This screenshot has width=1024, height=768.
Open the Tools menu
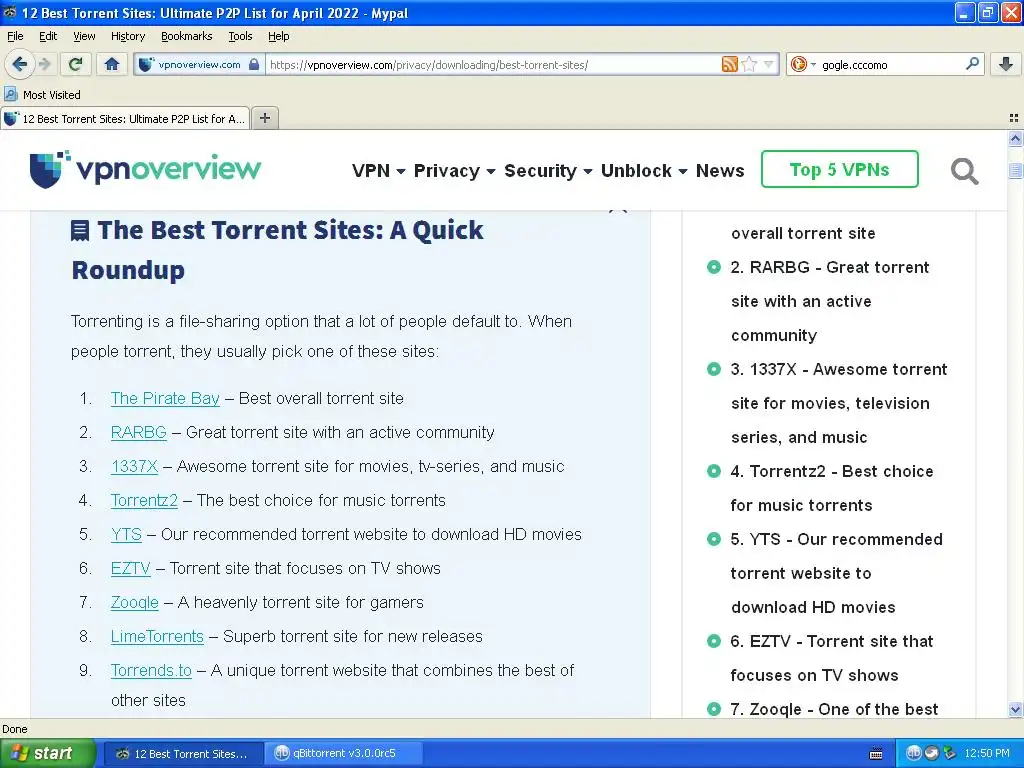click(x=240, y=36)
